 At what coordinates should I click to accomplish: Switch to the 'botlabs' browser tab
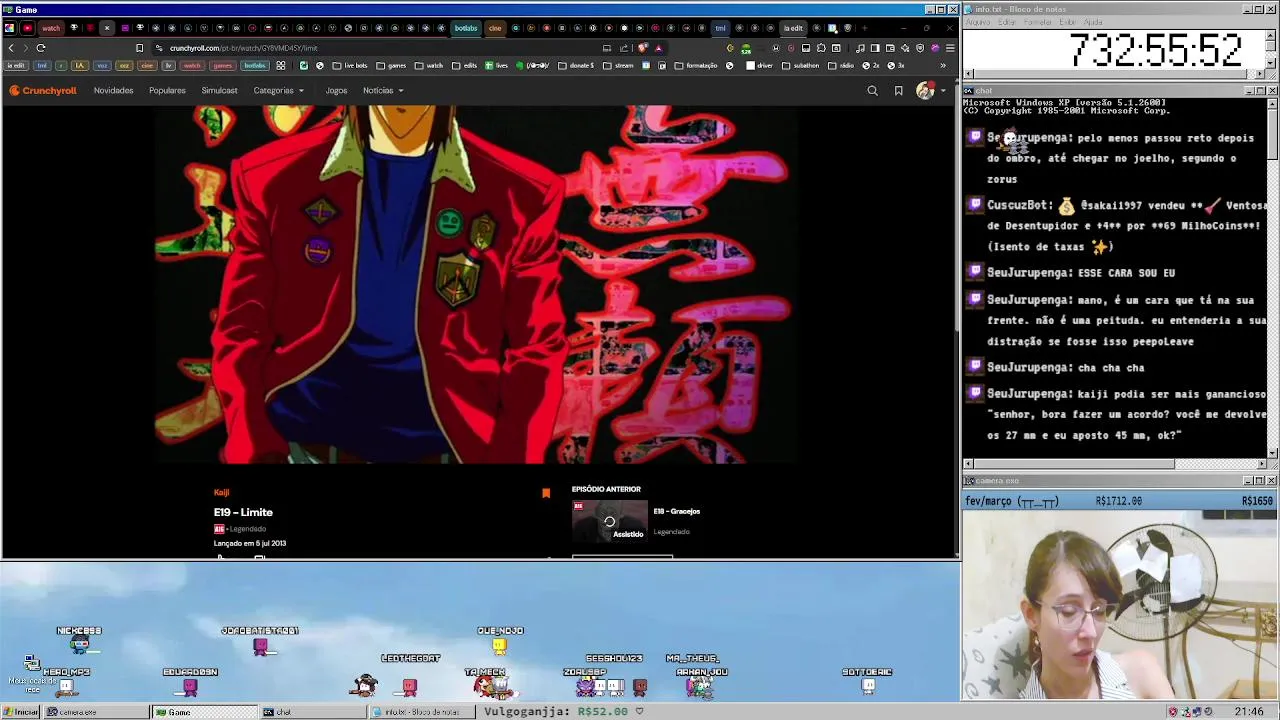pos(466,28)
